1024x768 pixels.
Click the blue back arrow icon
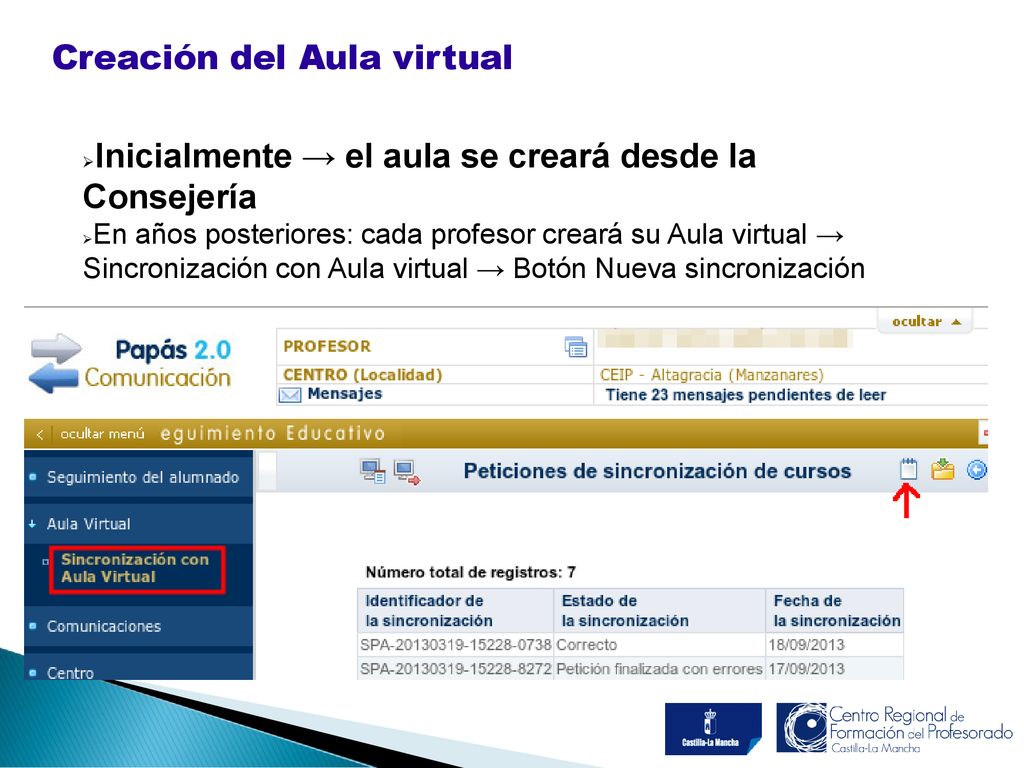977,470
